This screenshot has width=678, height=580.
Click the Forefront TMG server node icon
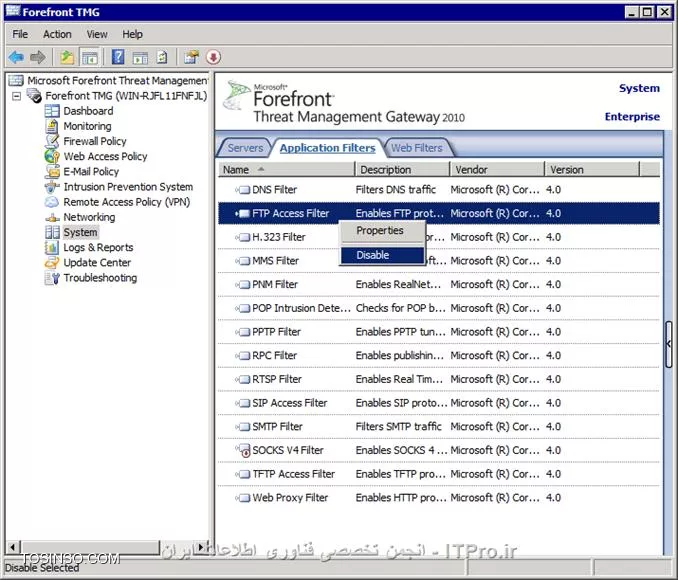(34, 96)
